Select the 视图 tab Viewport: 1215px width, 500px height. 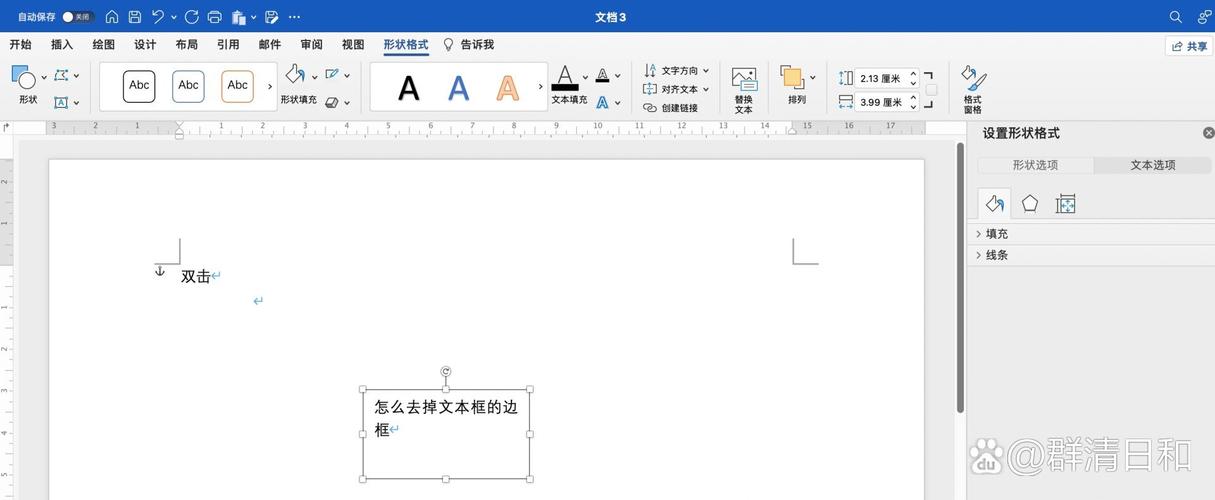(353, 45)
